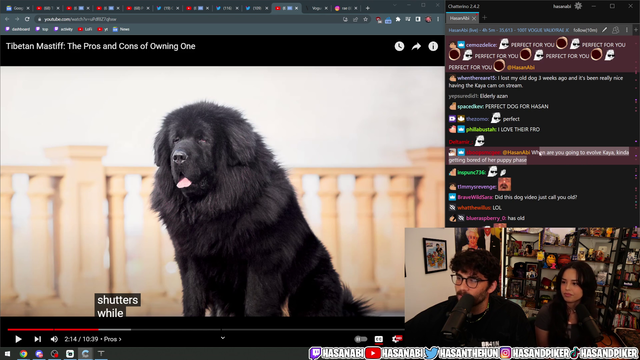Click username BraveWildSara in chat
This screenshot has width=640, height=360.
[x=475, y=197]
